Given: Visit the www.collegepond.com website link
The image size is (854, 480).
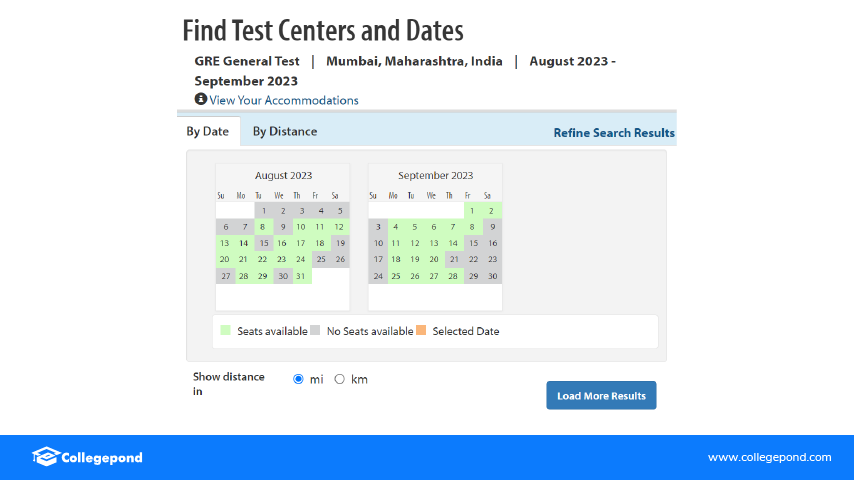Looking at the screenshot, I should [769, 457].
